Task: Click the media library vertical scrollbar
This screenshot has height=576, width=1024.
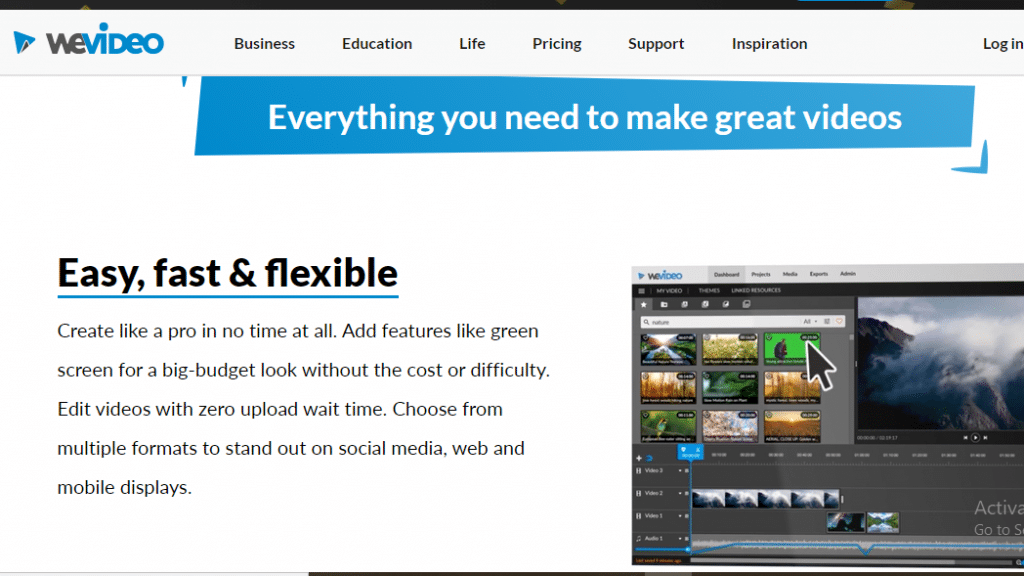Action: (852, 338)
